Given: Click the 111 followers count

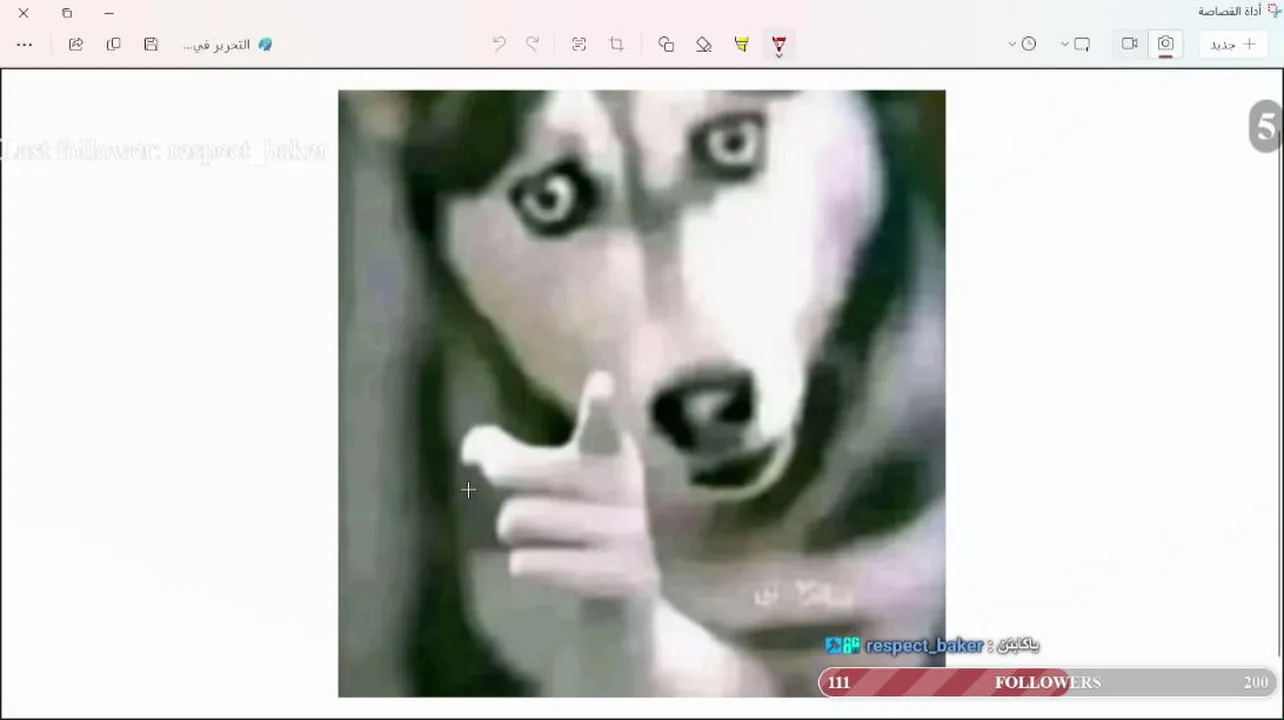Looking at the screenshot, I should point(839,682).
